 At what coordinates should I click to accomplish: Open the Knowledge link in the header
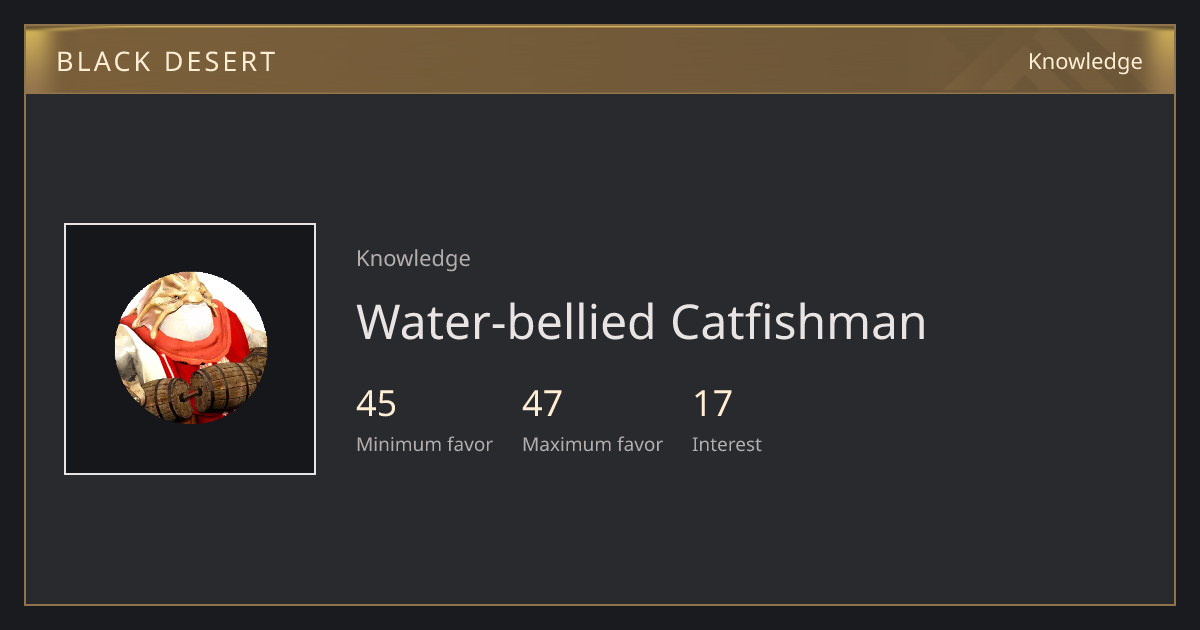click(x=1085, y=62)
